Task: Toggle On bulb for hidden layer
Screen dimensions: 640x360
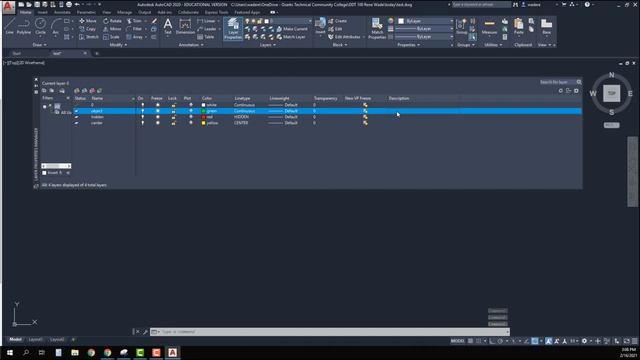Action: point(142,117)
